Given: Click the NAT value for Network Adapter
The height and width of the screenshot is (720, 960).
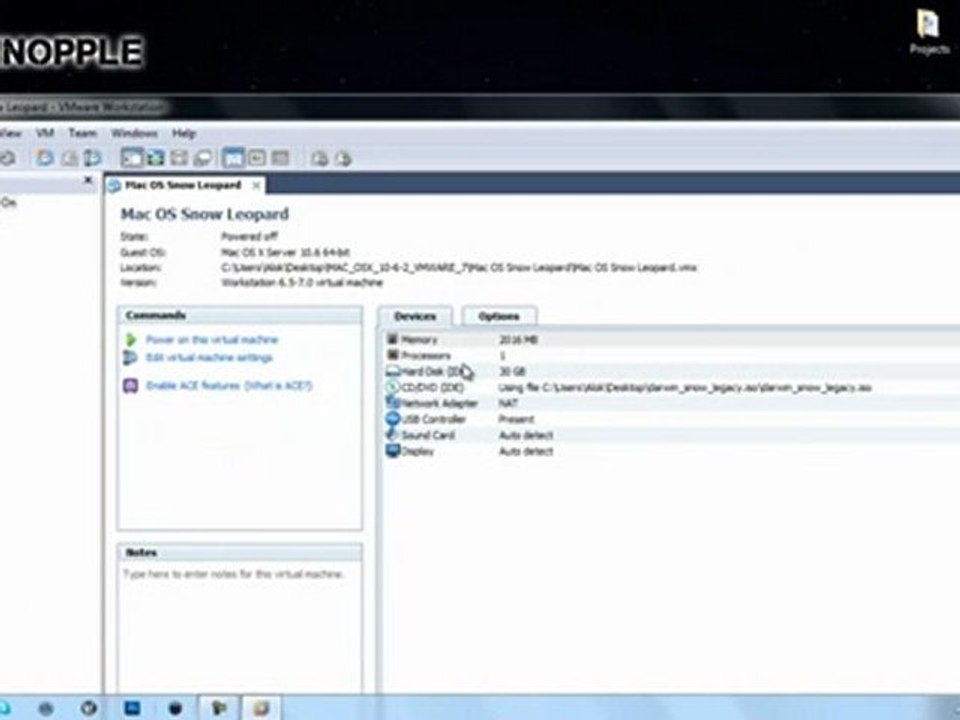Looking at the screenshot, I should [508, 403].
